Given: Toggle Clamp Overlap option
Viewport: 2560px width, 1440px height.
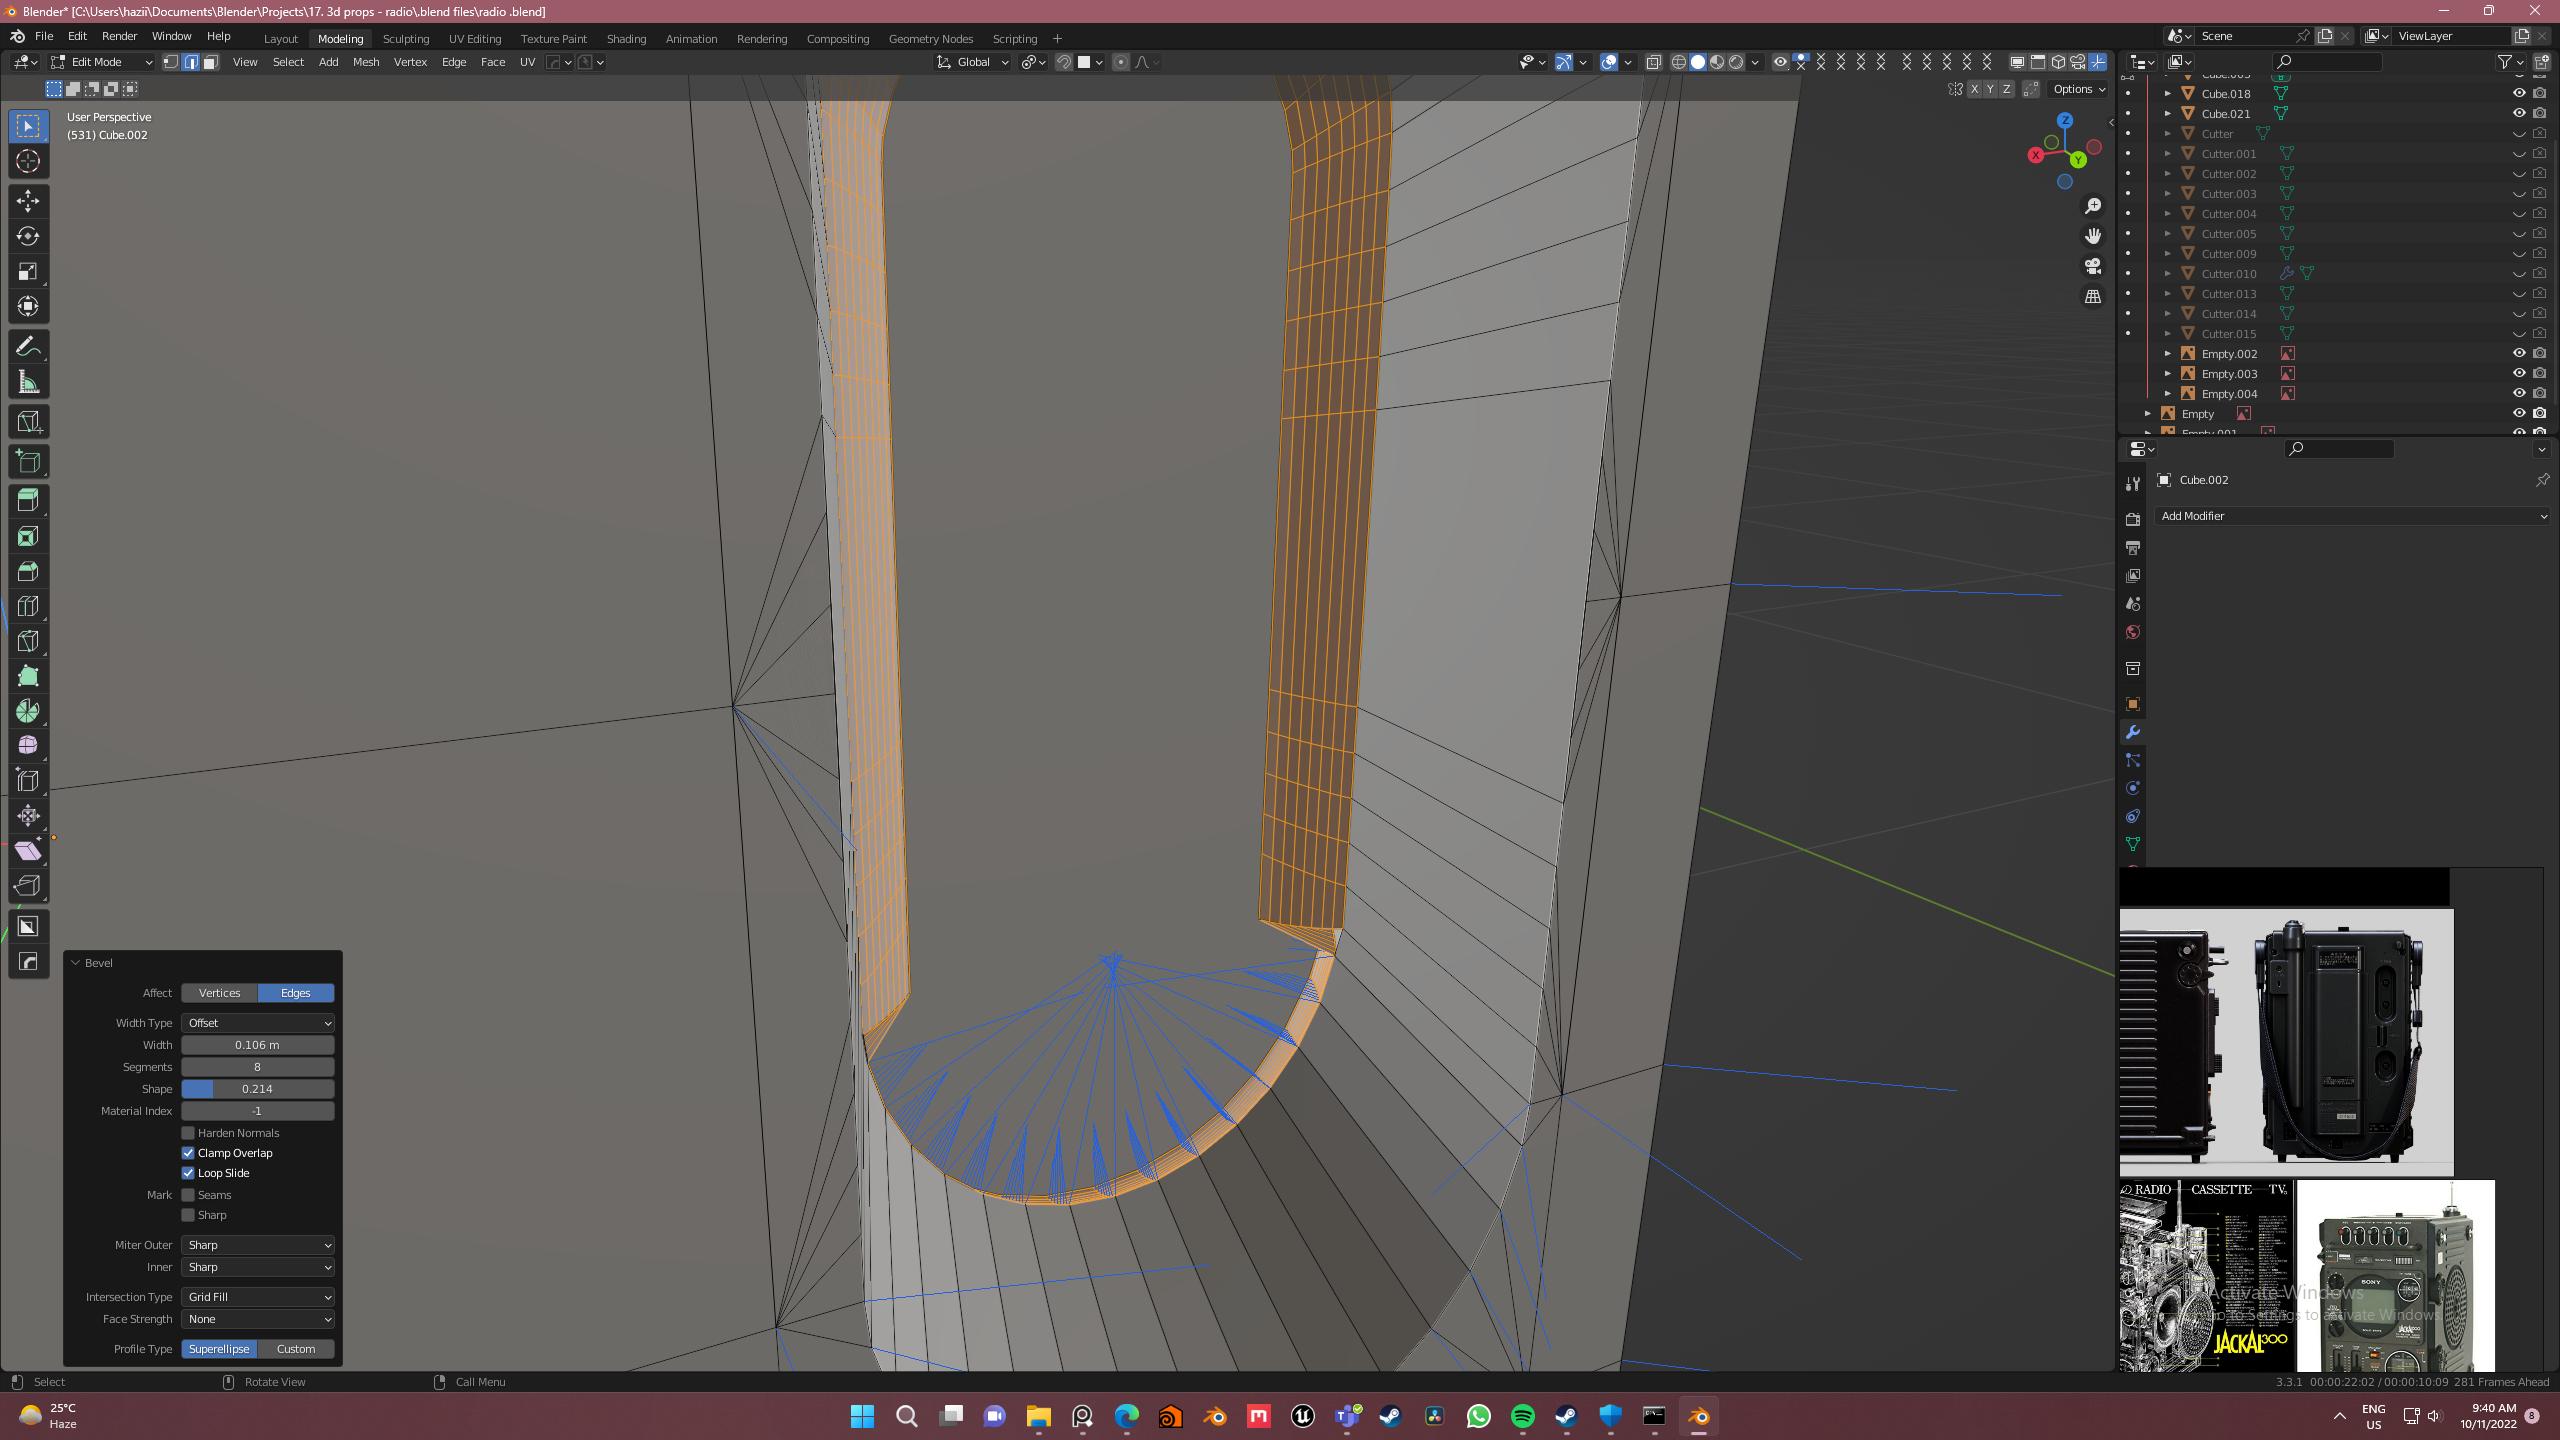Looking at the screenshot, I should coord(188,1152).
